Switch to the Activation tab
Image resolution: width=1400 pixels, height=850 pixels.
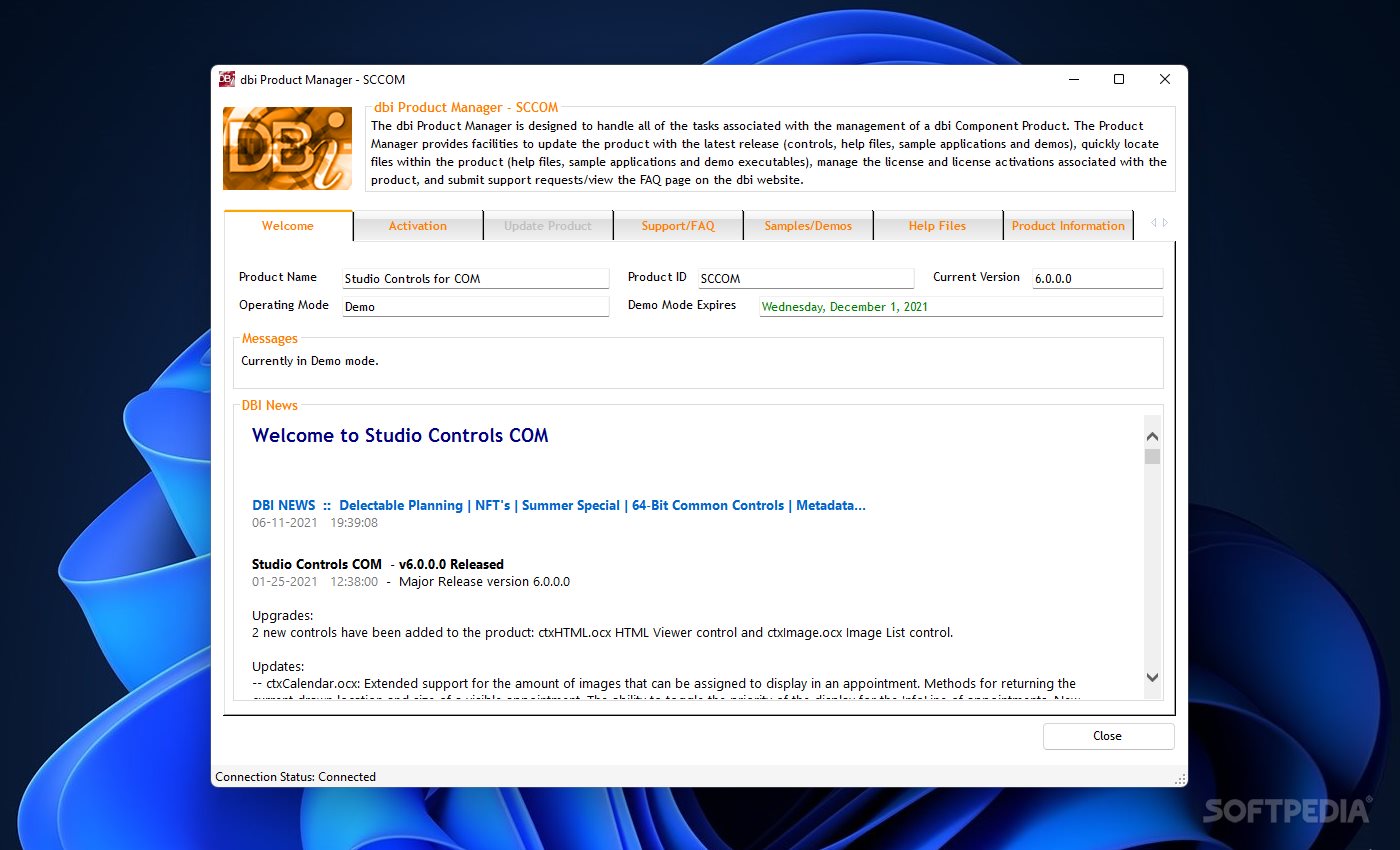(x=418, y=226)
